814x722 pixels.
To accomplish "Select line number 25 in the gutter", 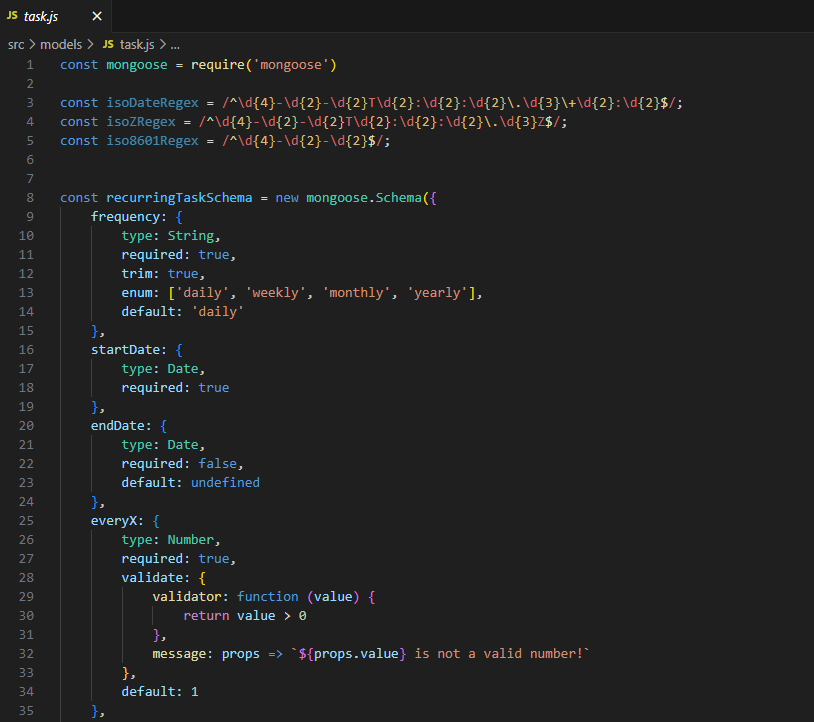I will point(26,520).
